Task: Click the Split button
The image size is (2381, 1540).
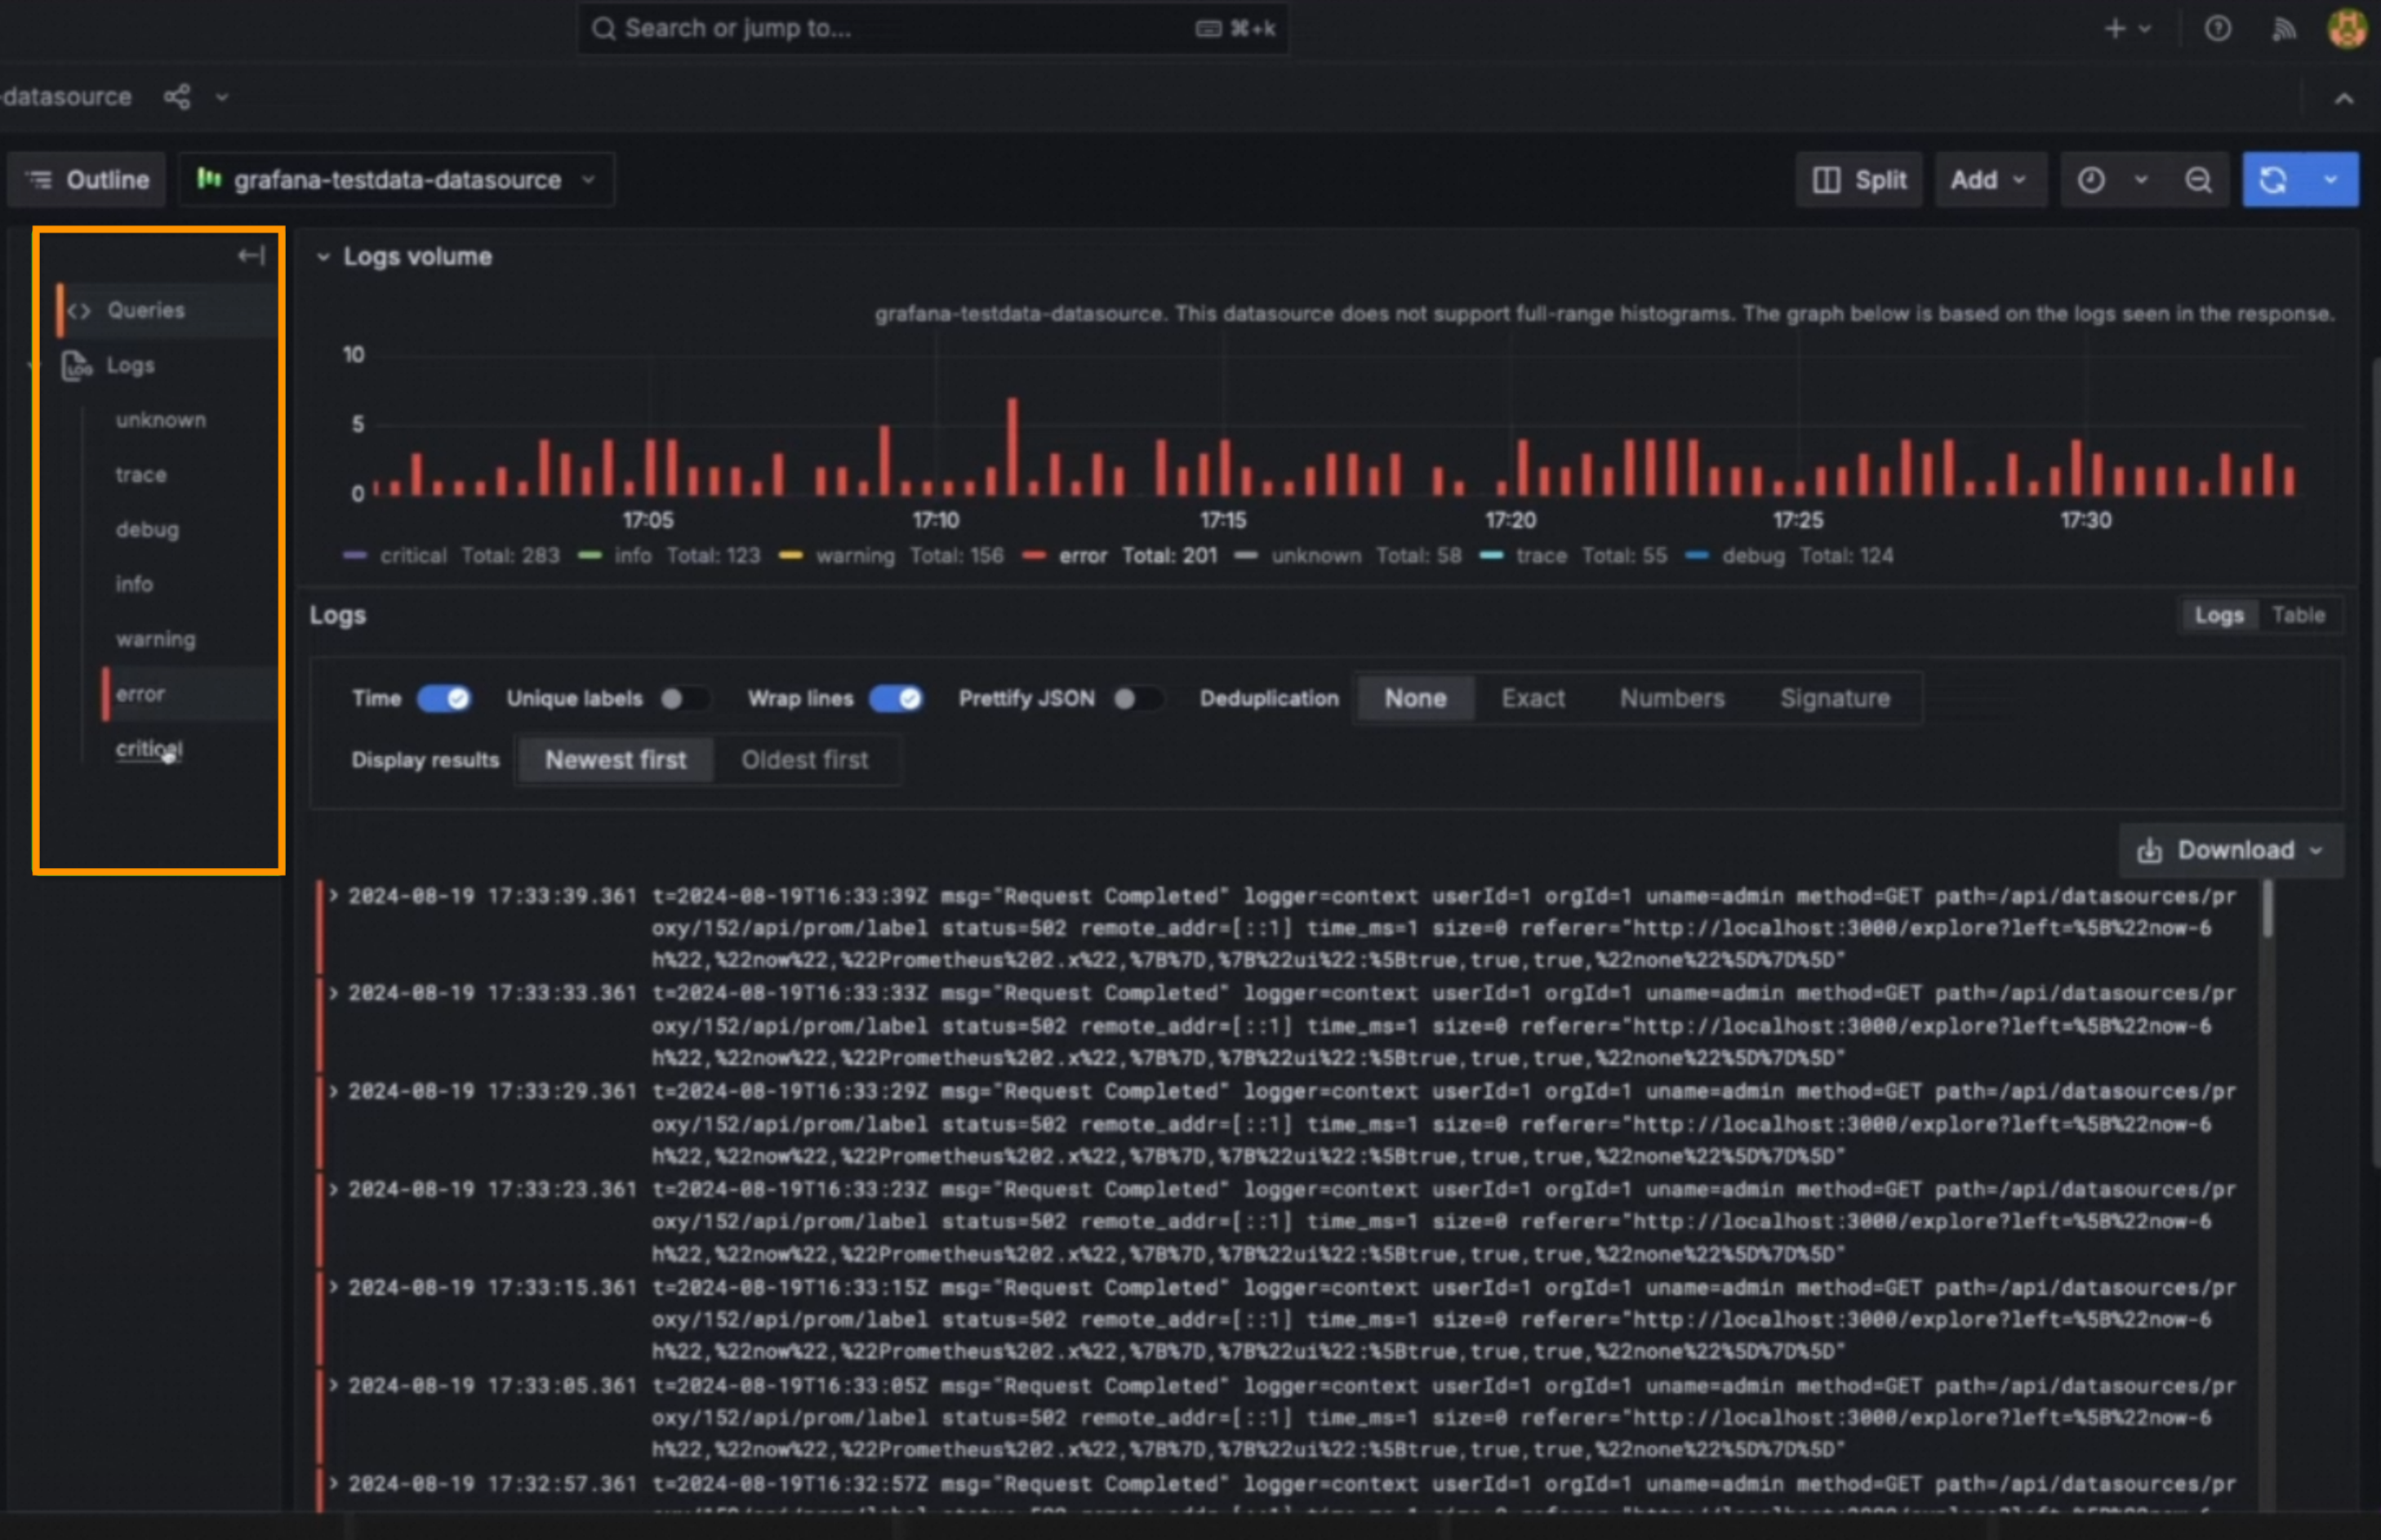Action: pos(1859,180)
